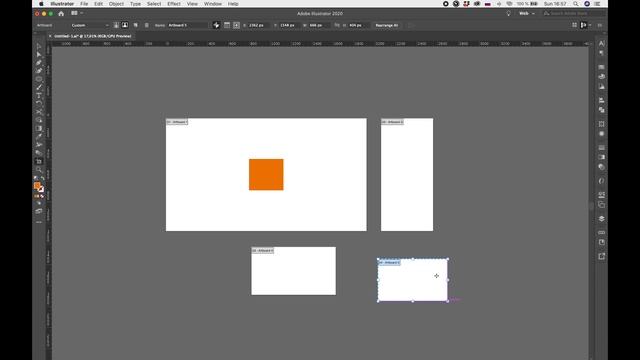Open Align panel icon in right dock
This screenshot has width=640, height=360.
(602, 100)
